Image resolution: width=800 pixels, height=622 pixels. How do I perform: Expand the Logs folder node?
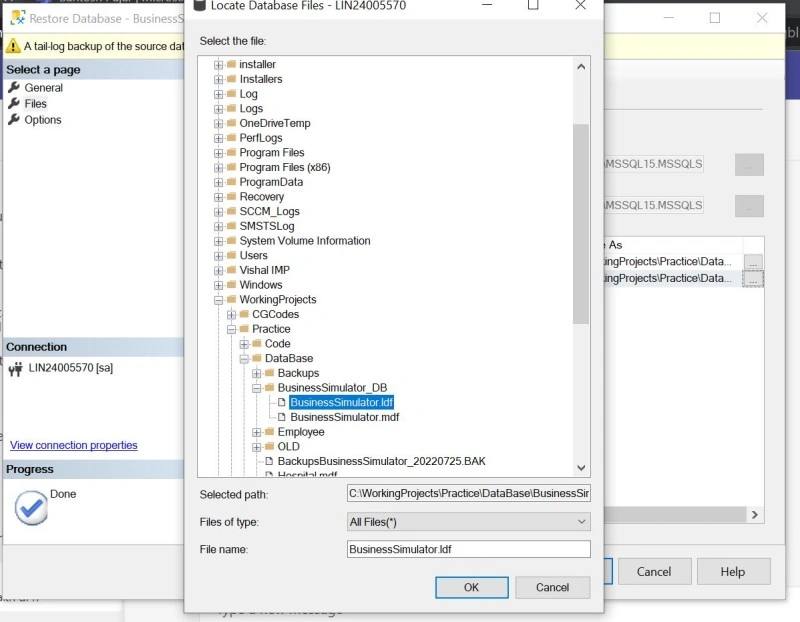pyautogui.click(x=218, y=109)
